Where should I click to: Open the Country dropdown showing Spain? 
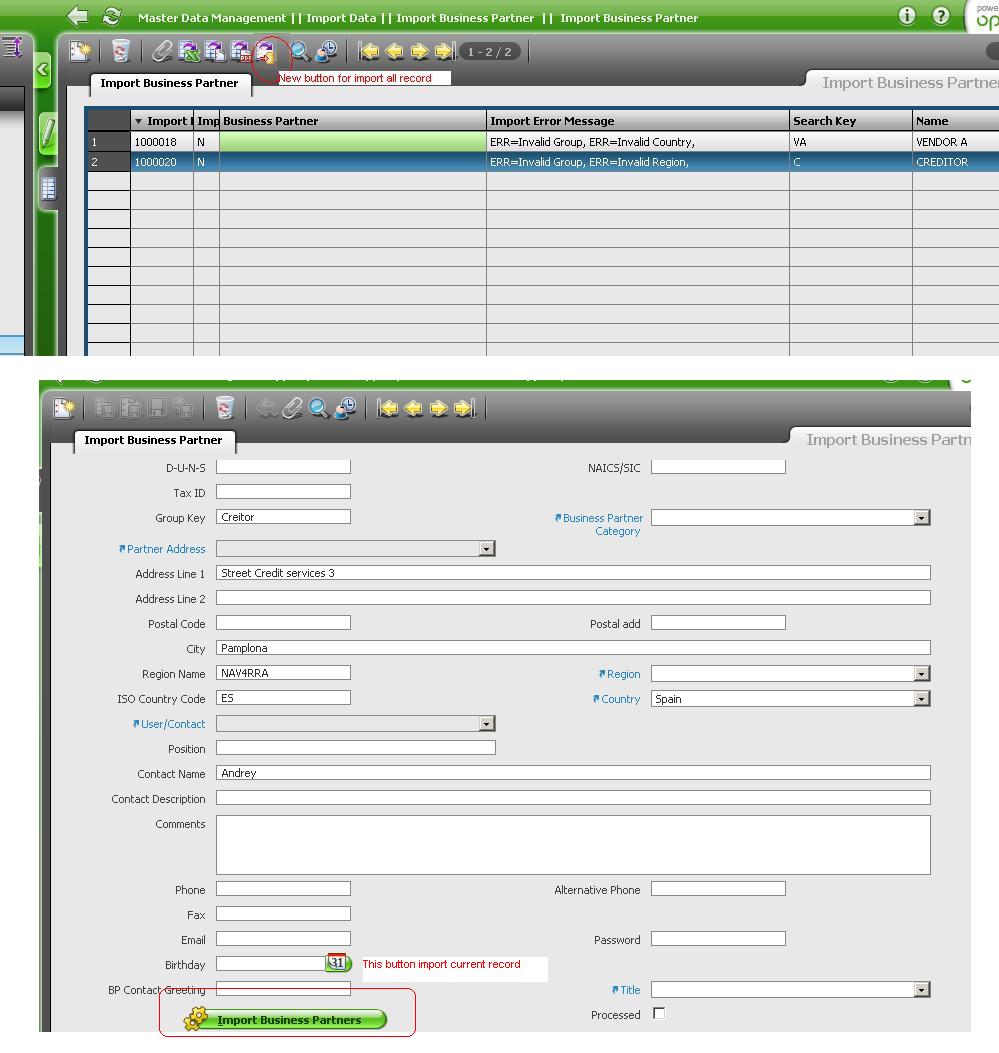921,699
